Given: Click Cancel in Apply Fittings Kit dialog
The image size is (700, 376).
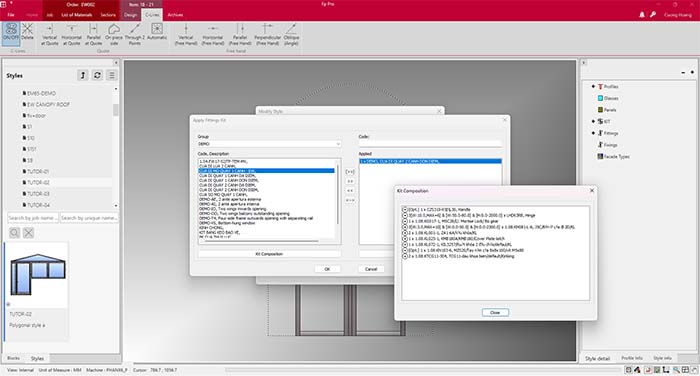Looking at the screenshot, I should pyautogui.click(x=371, y=269).
